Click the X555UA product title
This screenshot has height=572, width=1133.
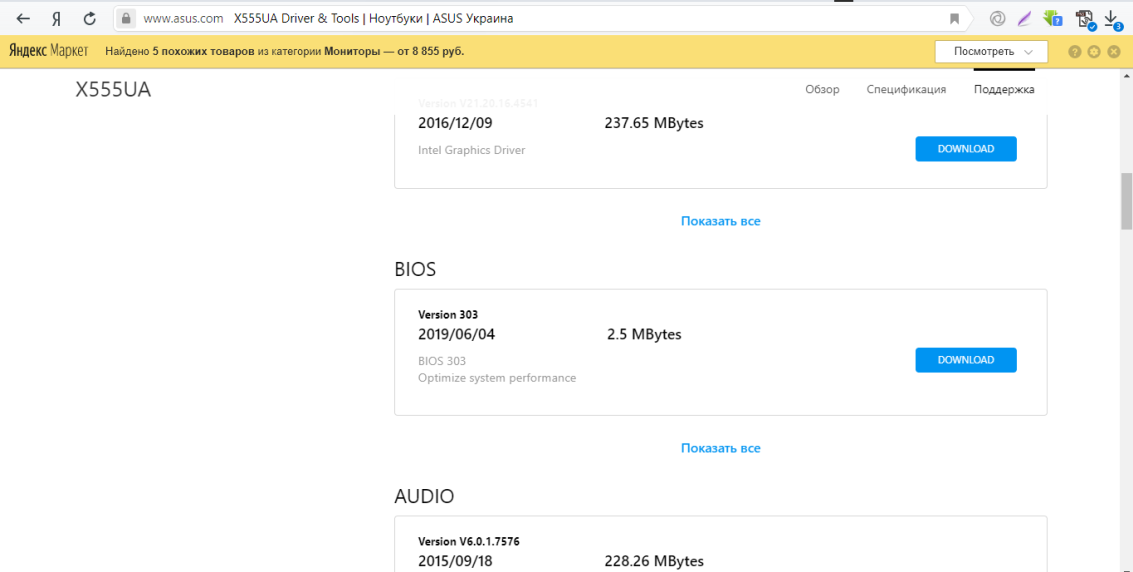pos(113,90)
